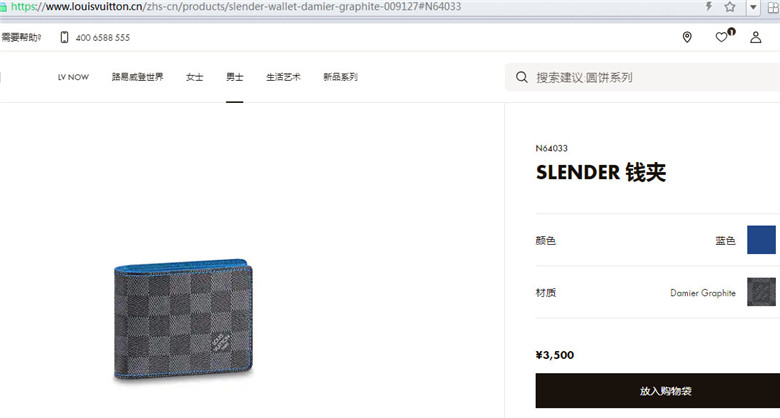The height and width of the screenshot is (418, 780).
Task: Click the green lock icon in address bar
Action: click(x=3, y=7)
